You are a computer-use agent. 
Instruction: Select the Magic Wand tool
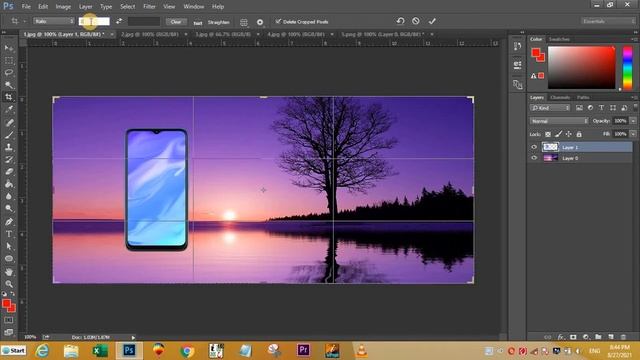tap(9, 85)
